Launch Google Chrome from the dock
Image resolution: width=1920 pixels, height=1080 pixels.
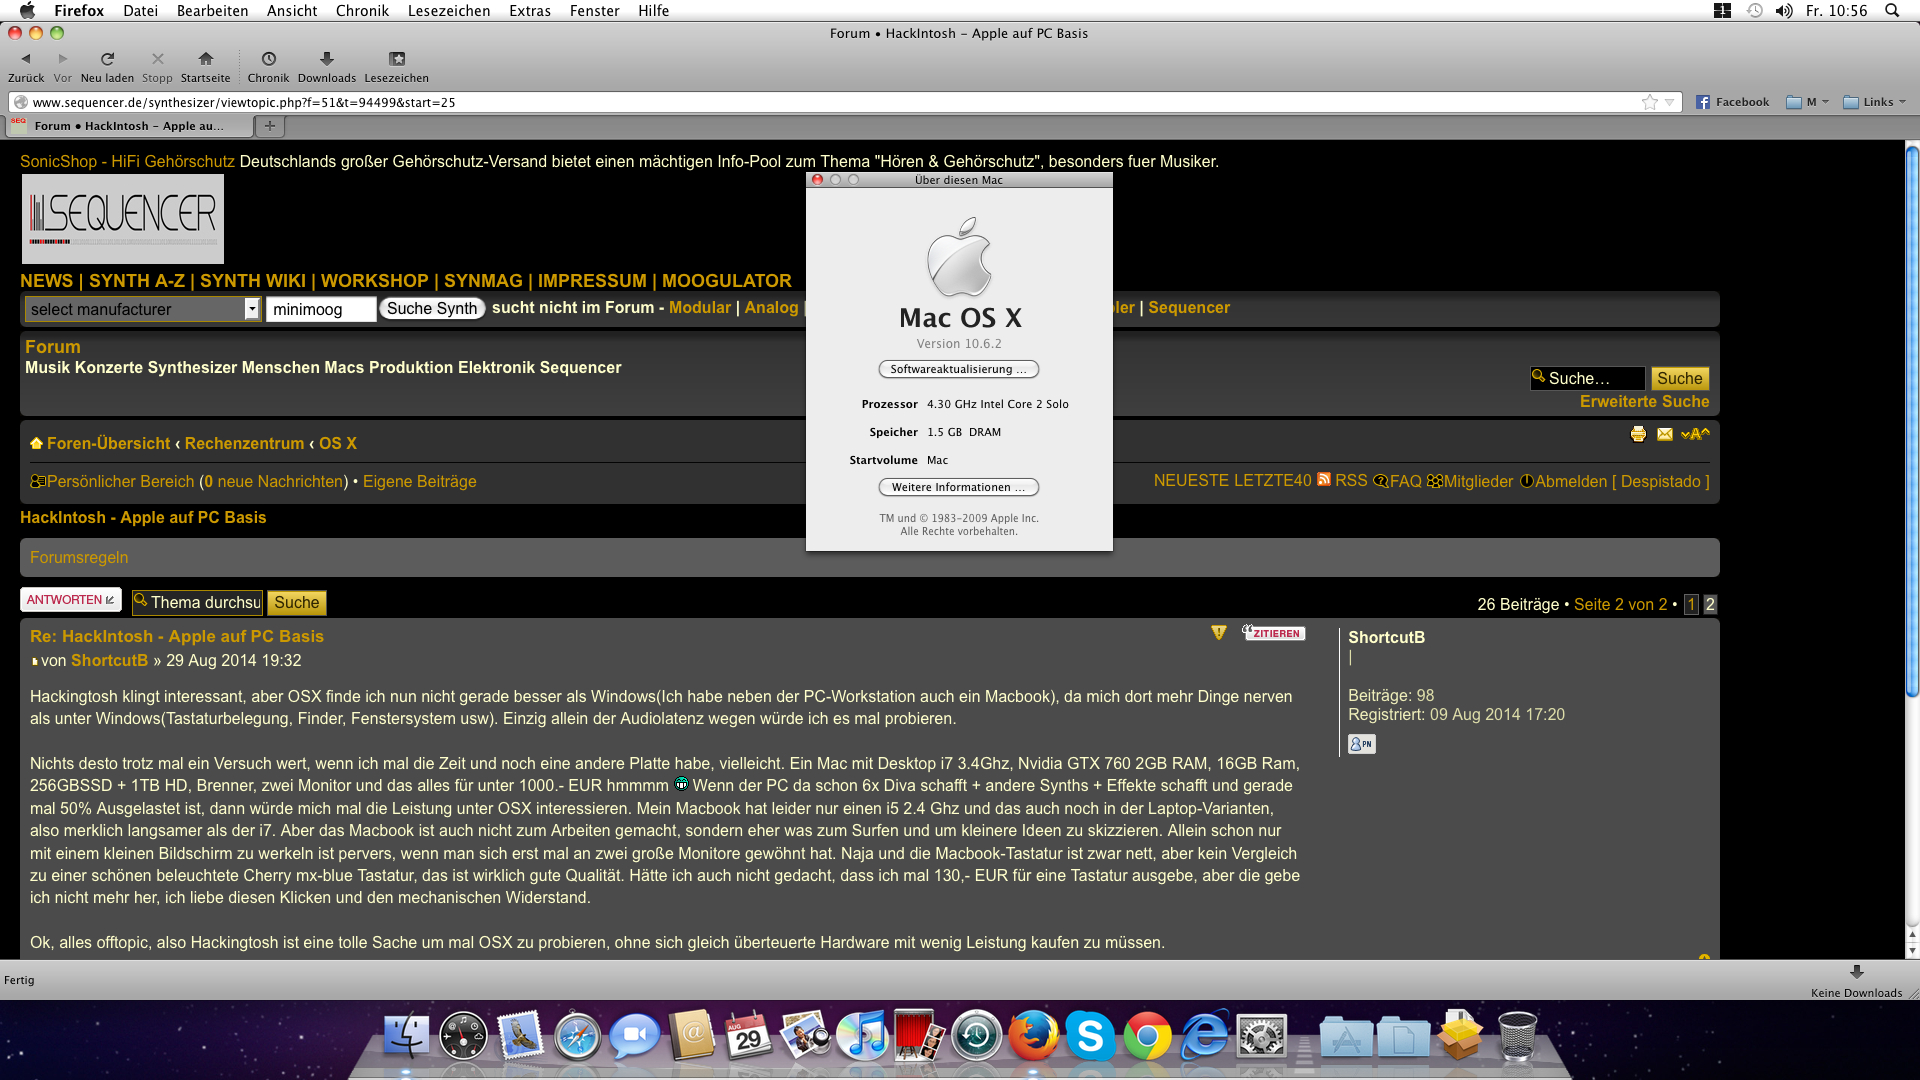click(x=1147, y=1037)
